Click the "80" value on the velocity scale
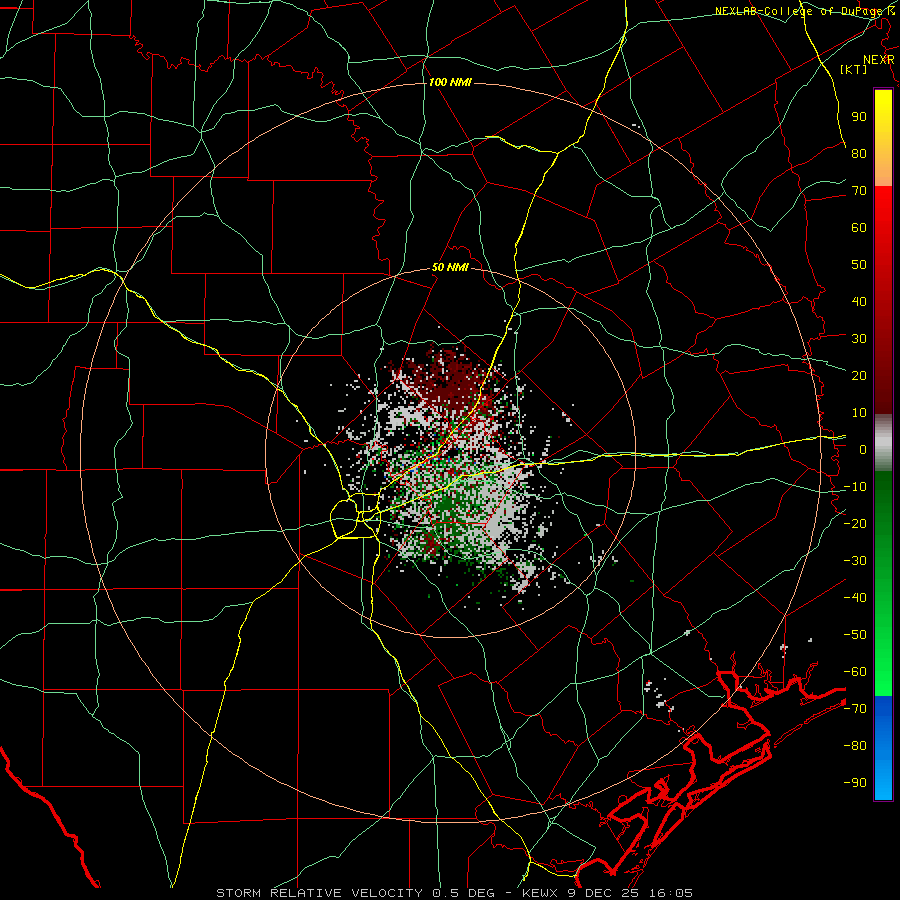This screenshot has width=900, height=900. pos(859,153)
